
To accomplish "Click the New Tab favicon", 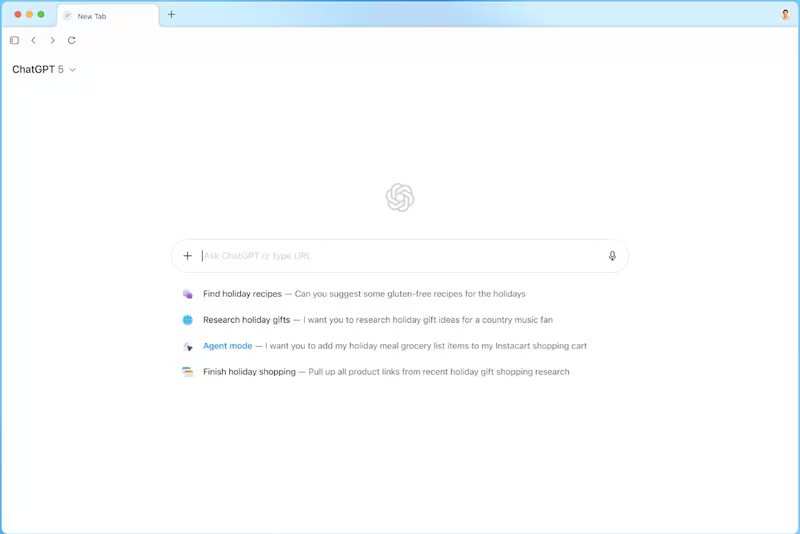I will (x=67, y=16).
